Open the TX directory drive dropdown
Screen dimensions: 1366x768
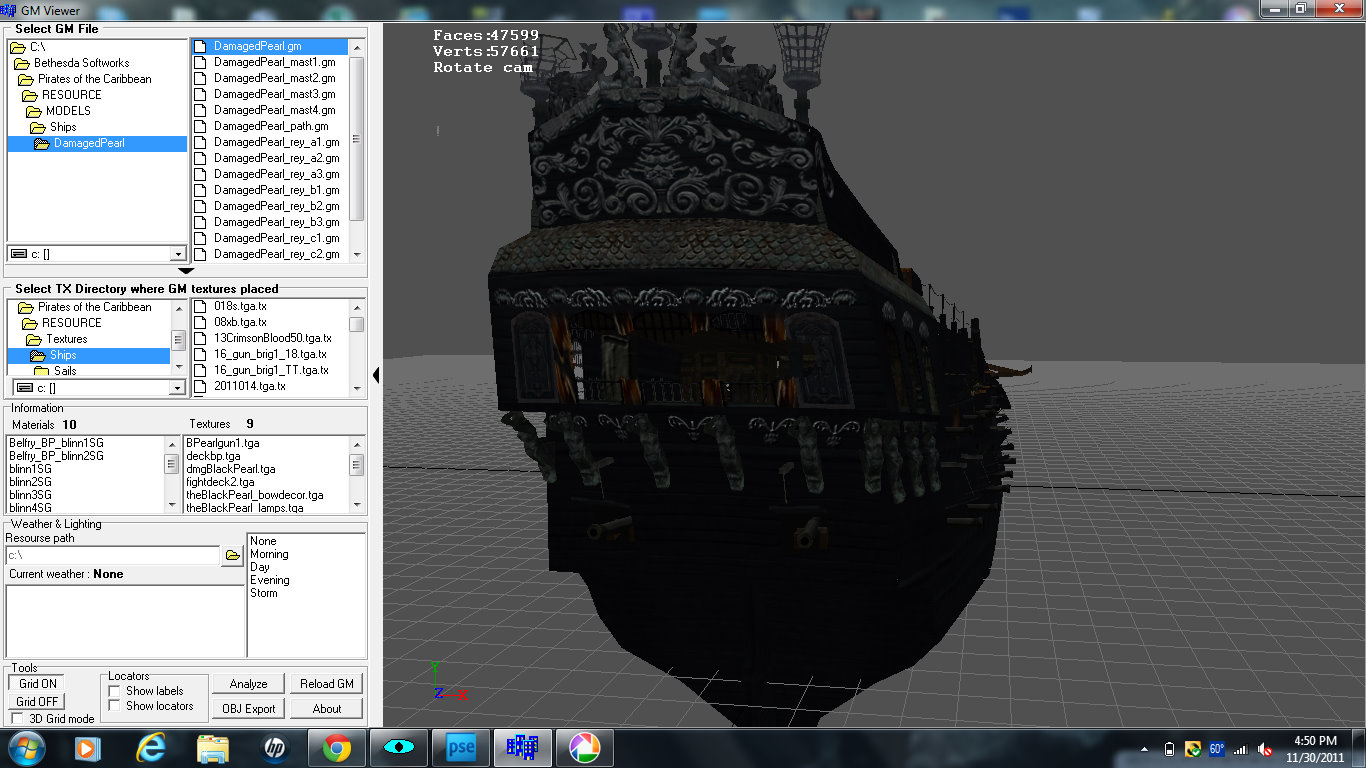pos(177,388)
